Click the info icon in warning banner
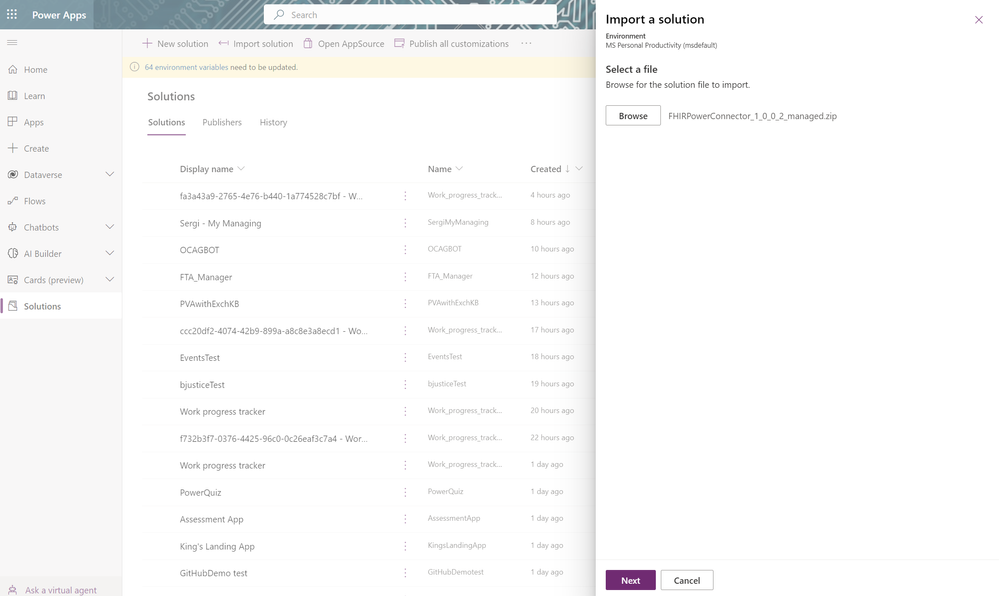Viewport: 999px width, 596px height. pyautogui.click(x=134, y=67)
